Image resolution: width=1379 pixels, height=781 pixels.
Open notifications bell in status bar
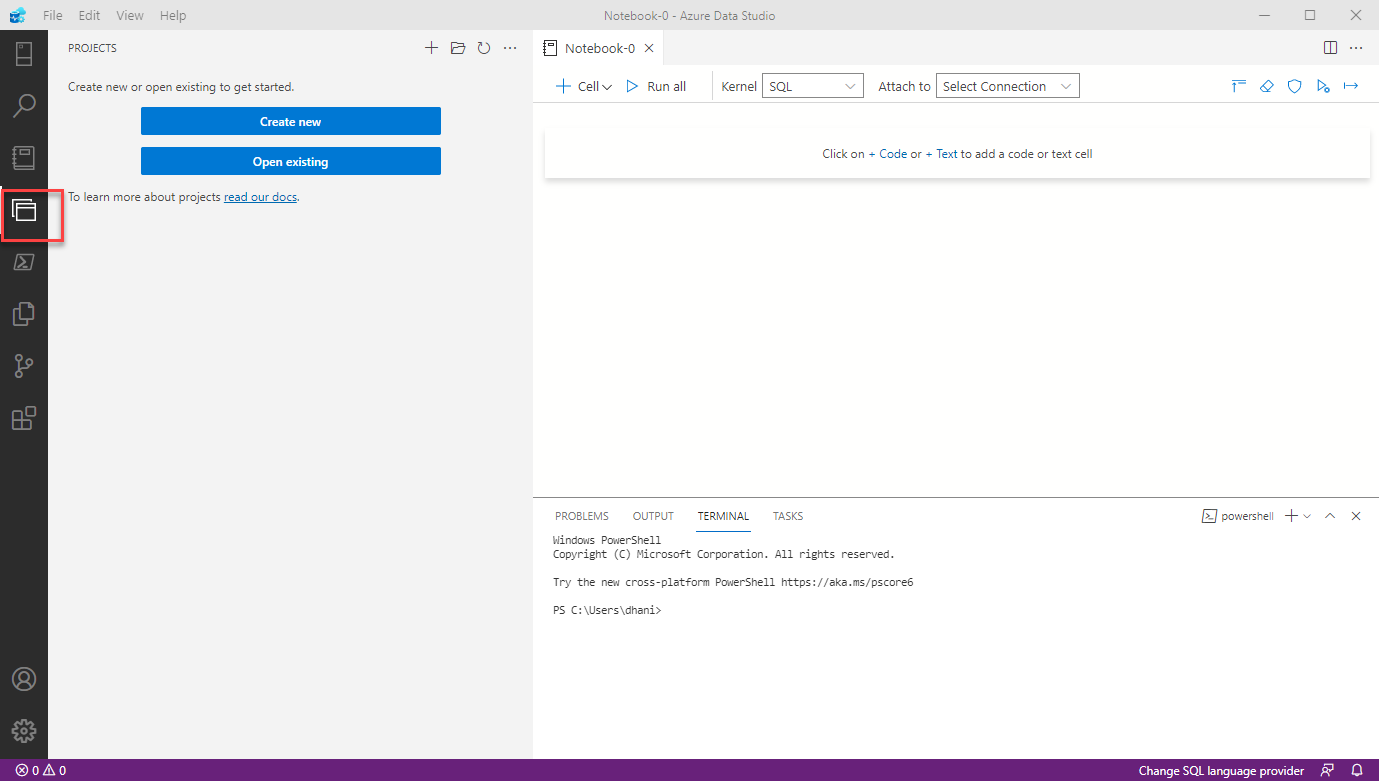(x=1357, y=770)
